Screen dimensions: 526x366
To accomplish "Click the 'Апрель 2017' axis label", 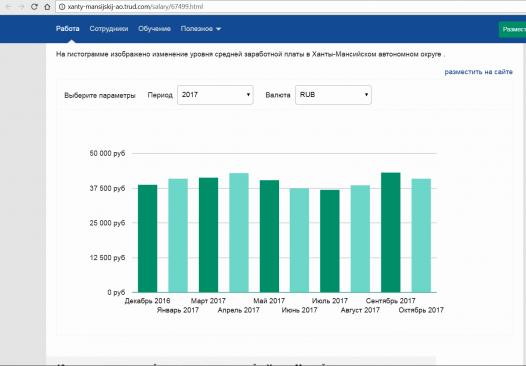I will pyautogui.click(x=239, y=310).
